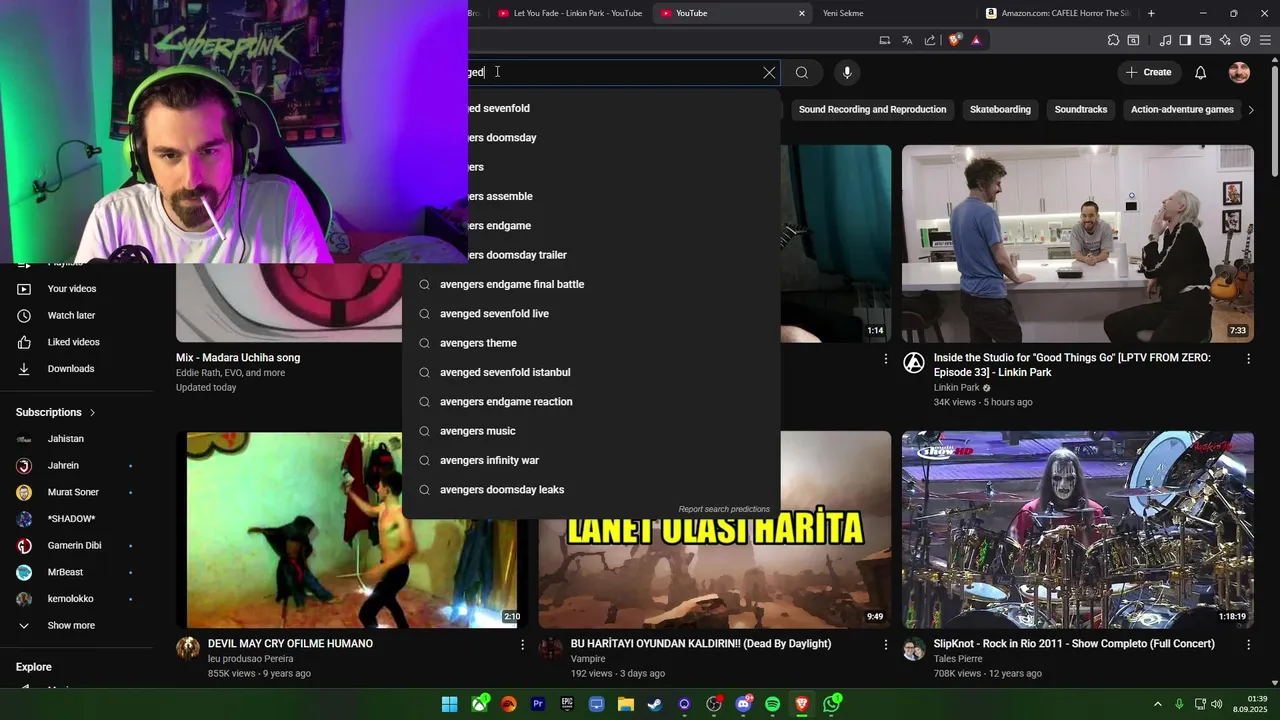Image resolution: width=1280 pixels, height=720 pixels.
Task: Open the browser Extensions puzzle icon
Action: 1113,40
